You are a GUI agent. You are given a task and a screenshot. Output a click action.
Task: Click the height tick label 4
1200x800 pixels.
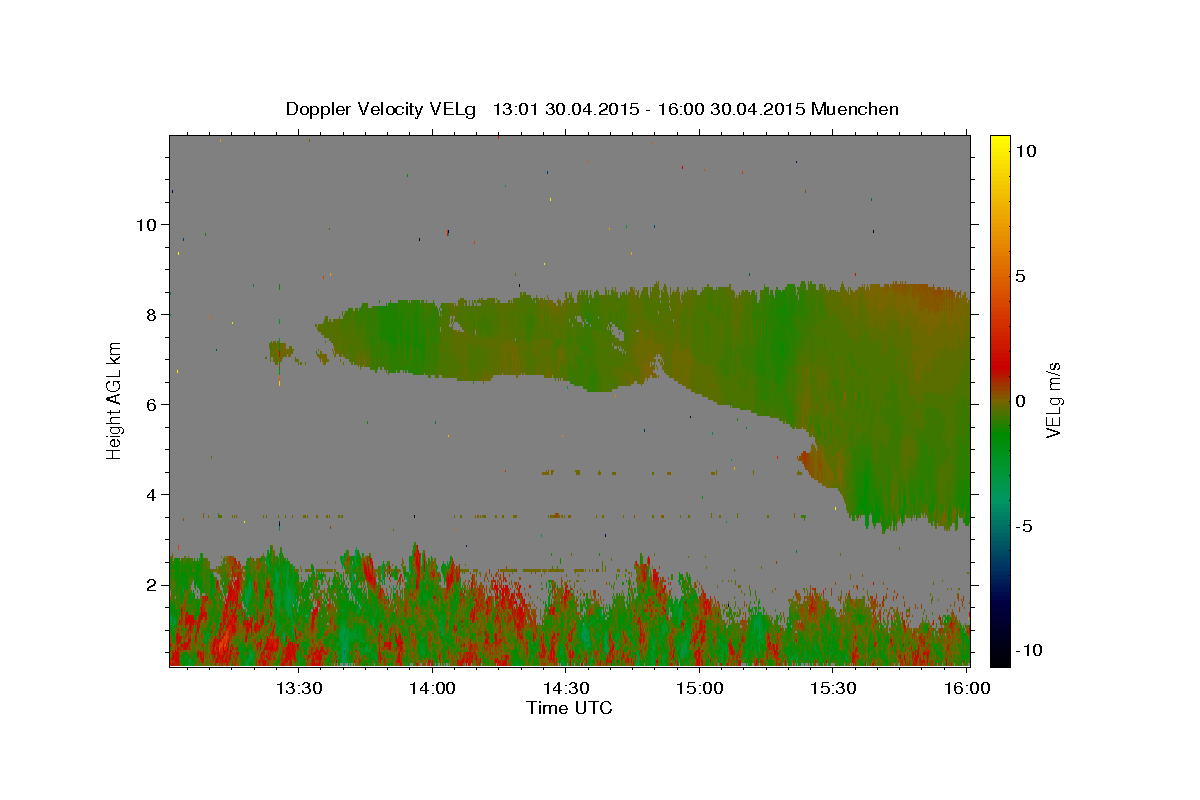pyautogui.click(x=152, y=494)
